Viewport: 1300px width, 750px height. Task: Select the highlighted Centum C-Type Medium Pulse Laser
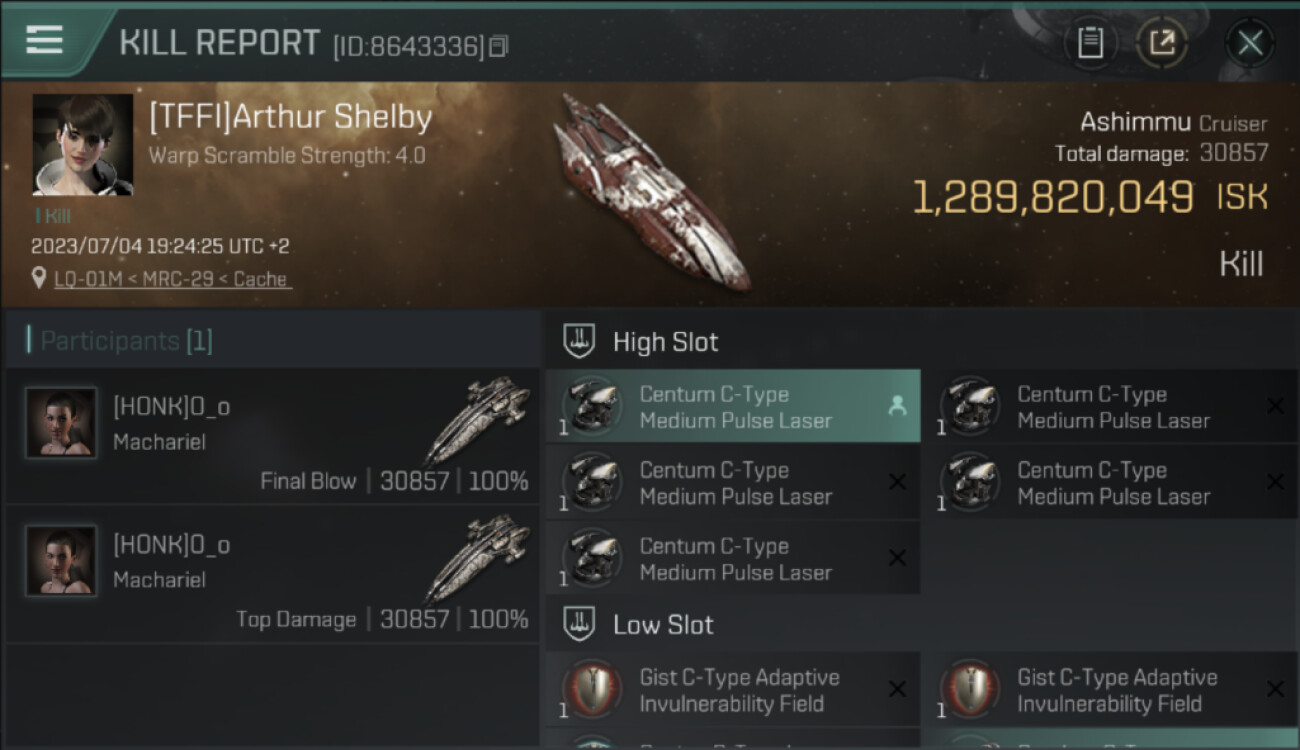pyautogui.click(x=735, y=407)
